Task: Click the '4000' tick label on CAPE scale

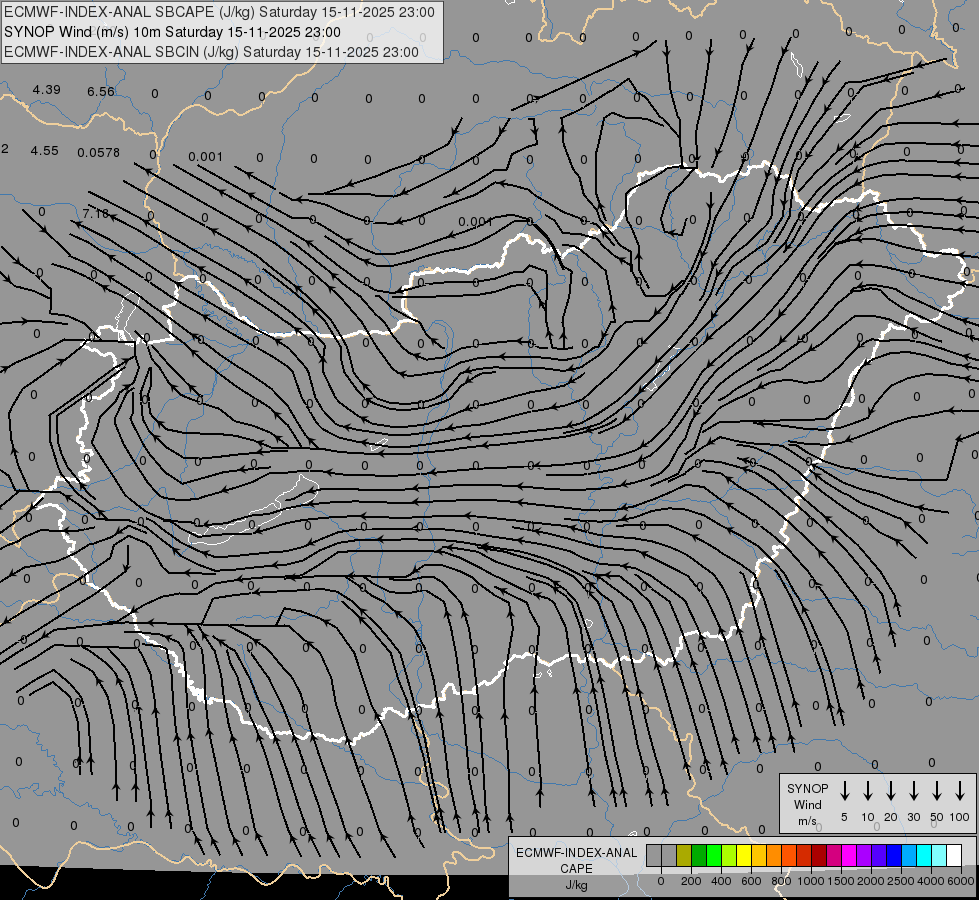Action: pos(931,881)
